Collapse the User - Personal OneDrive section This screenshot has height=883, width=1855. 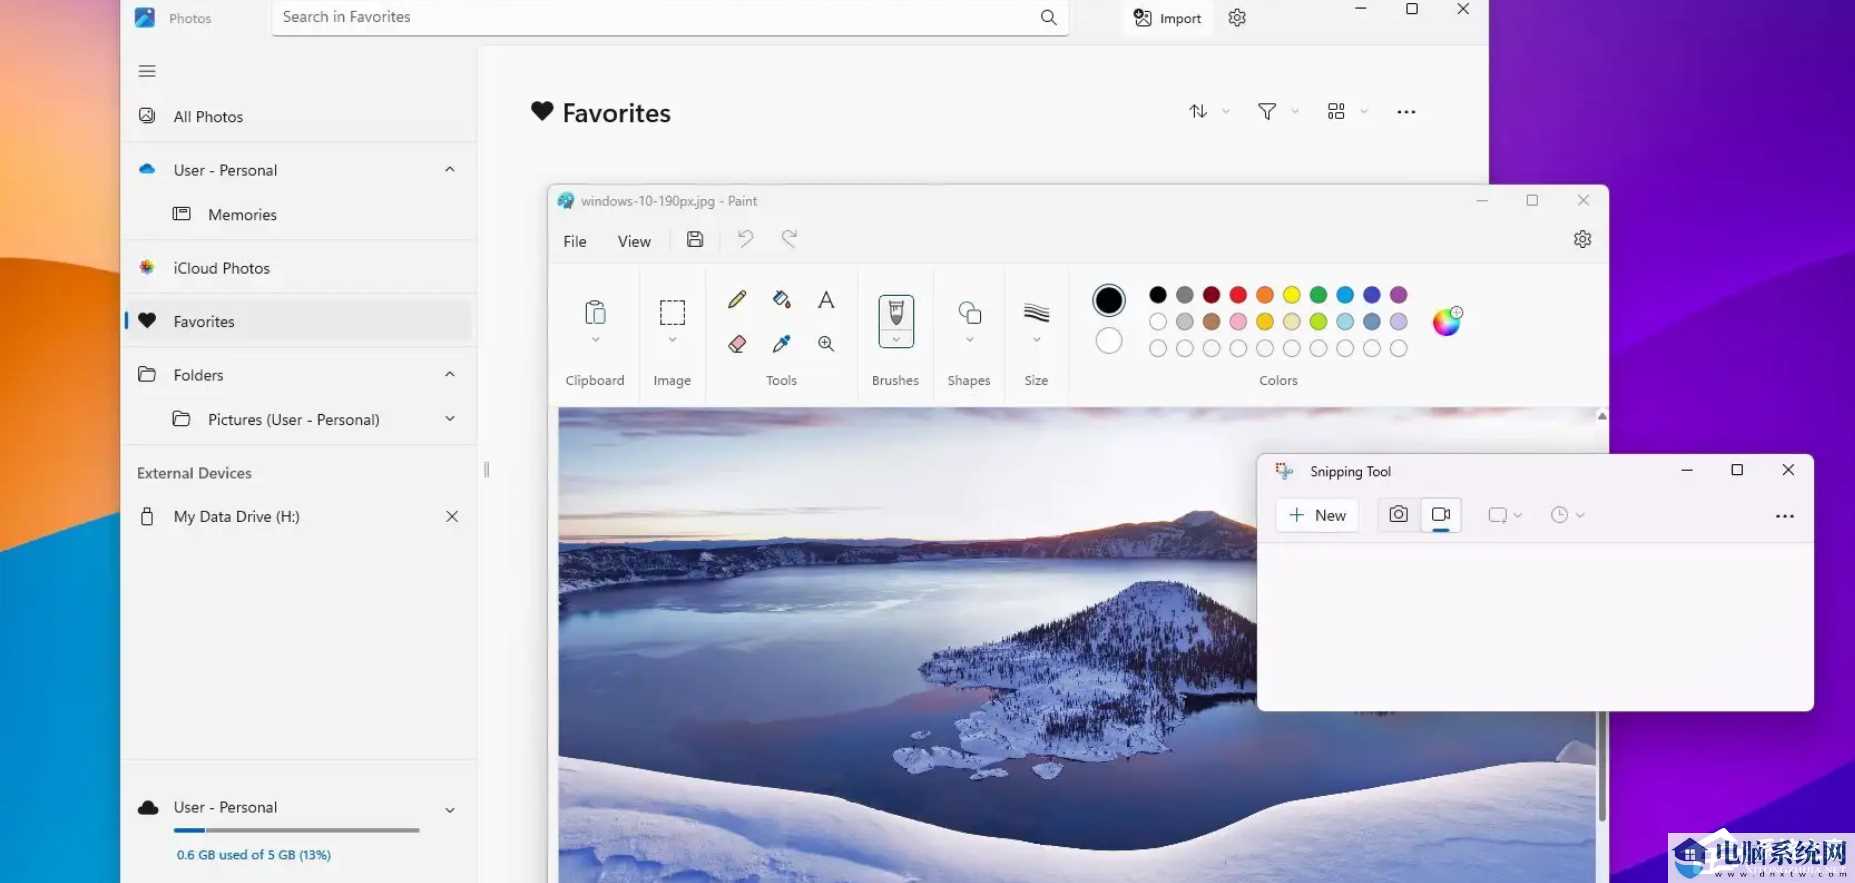(450, 170)
